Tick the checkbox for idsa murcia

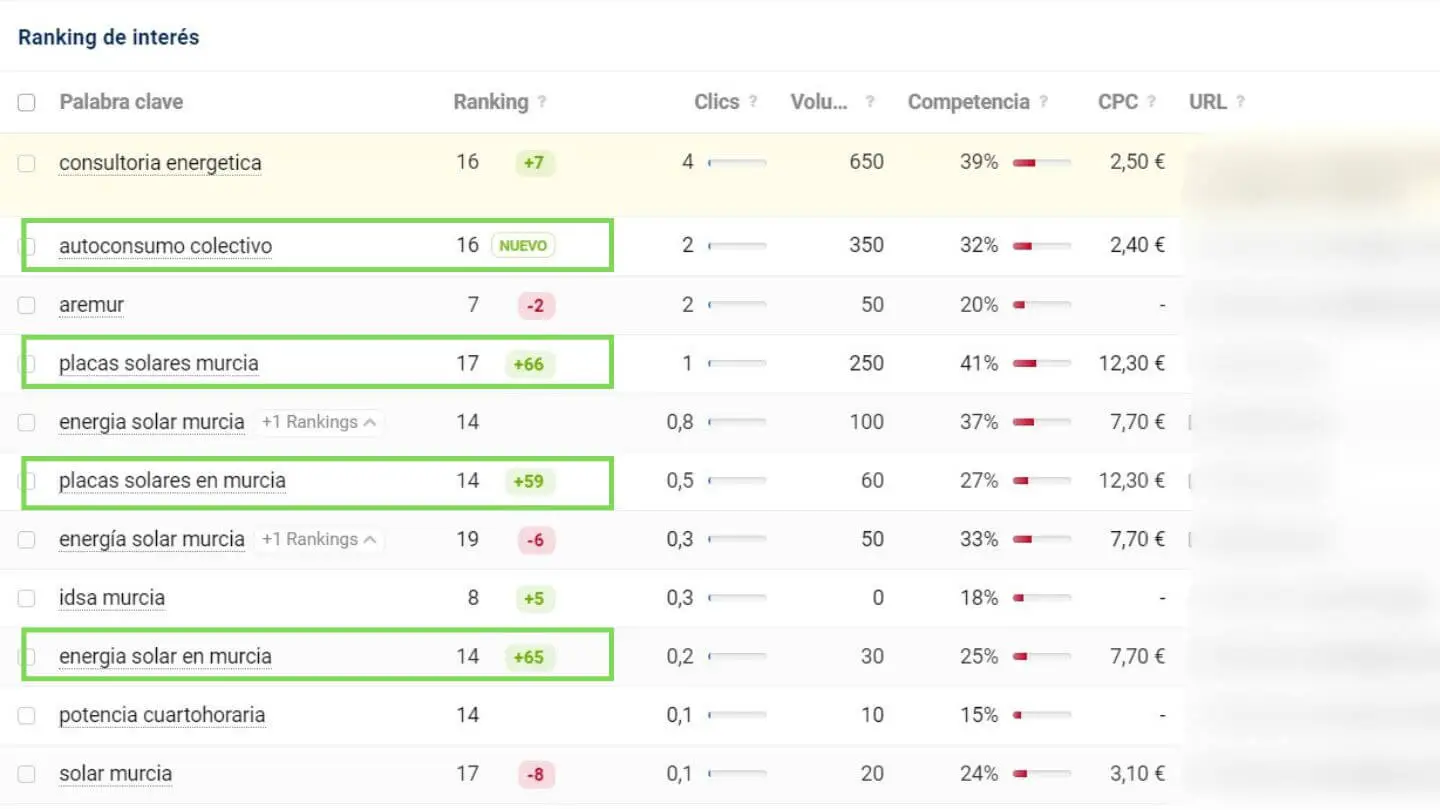click(27, 598)
